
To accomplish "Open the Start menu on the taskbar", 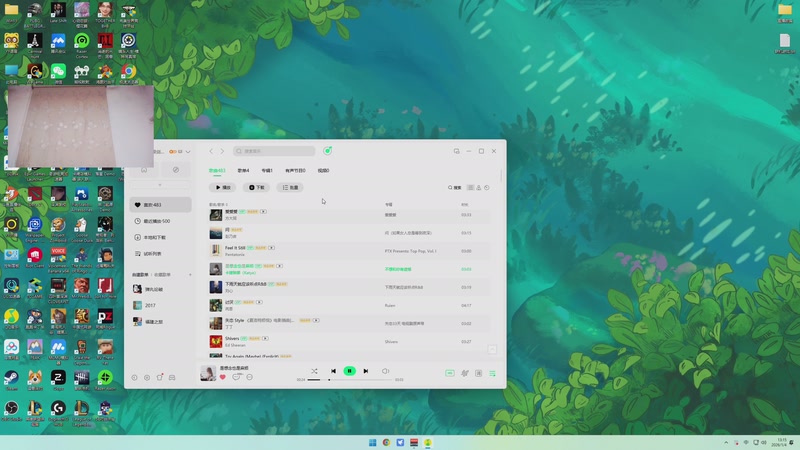I will [x=372, y=442].
